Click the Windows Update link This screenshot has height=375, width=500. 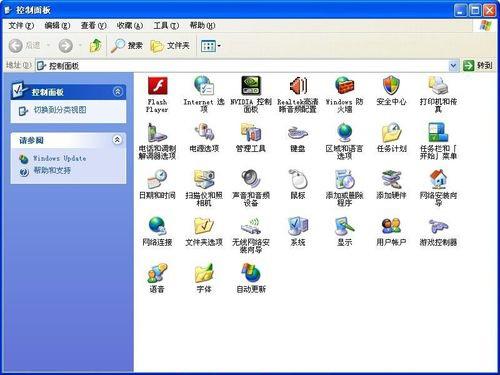click(59, 158)
